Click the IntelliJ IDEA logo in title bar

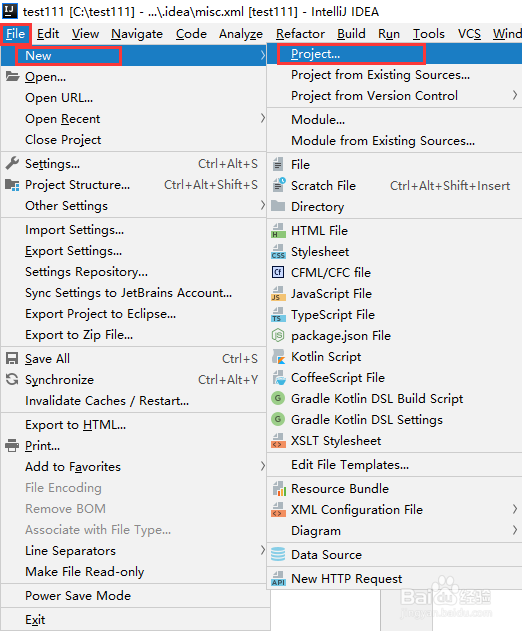(10, 10)
